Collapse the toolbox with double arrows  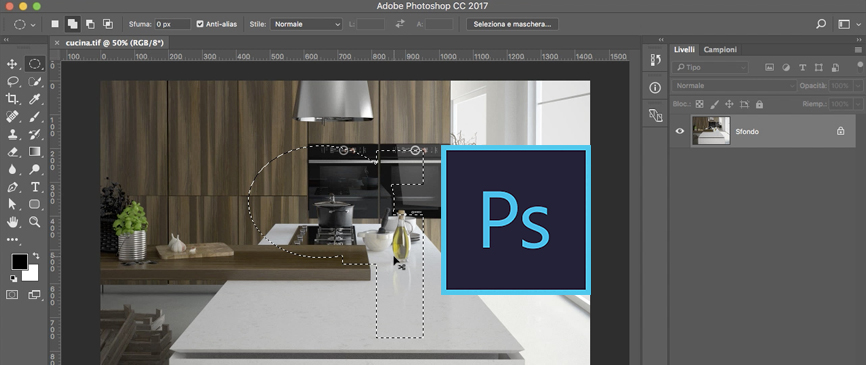6,40
